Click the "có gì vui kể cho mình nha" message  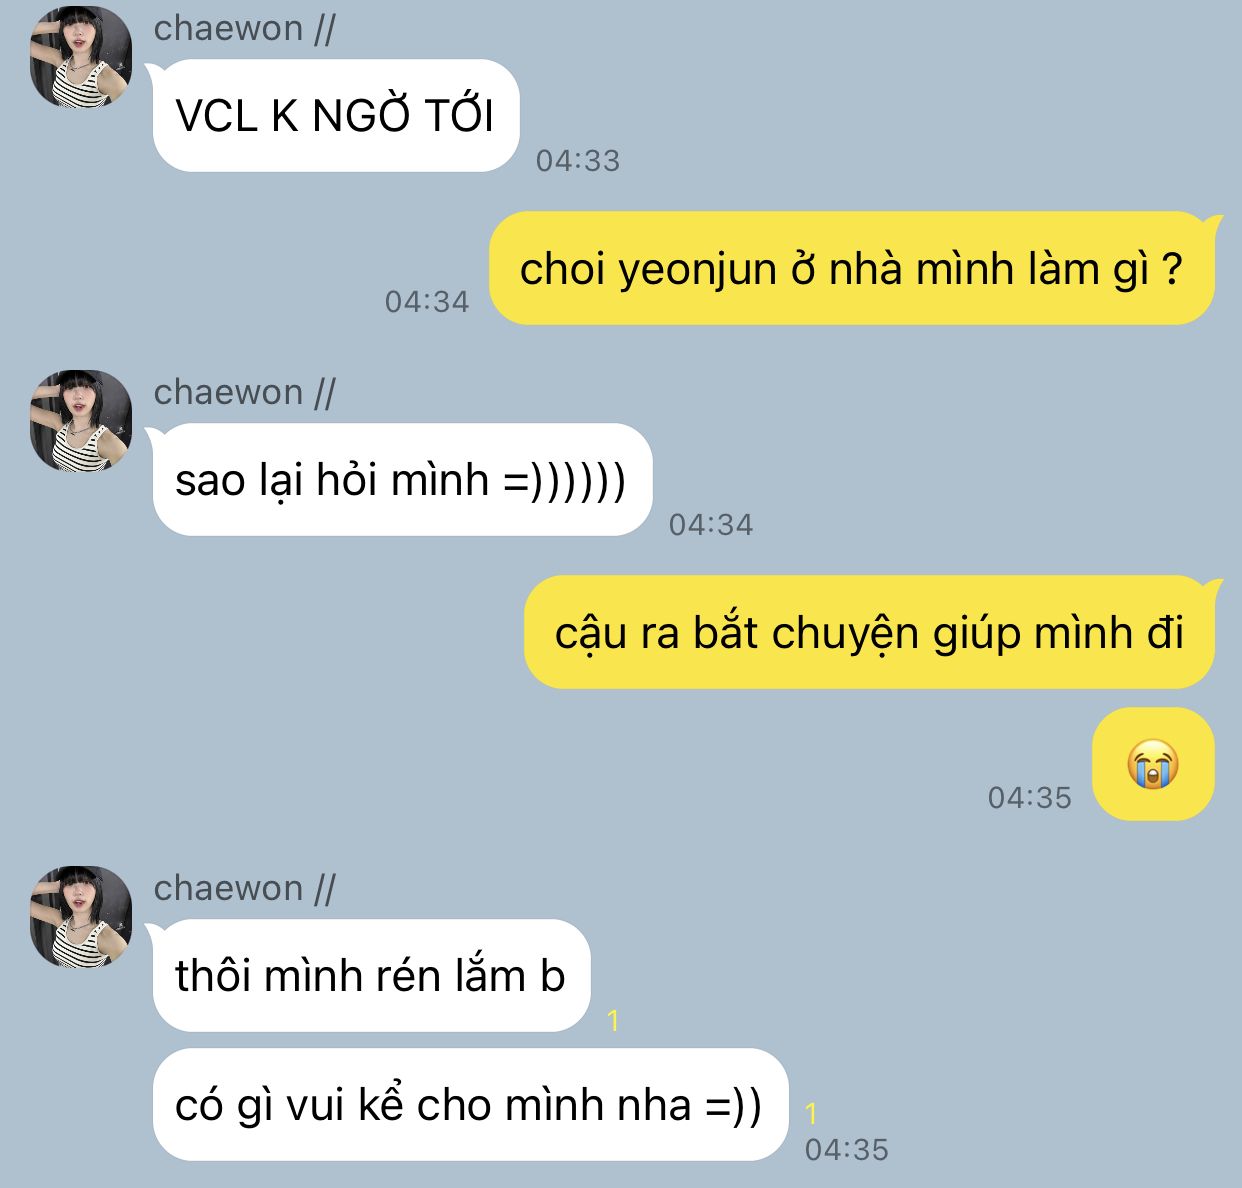coord(470,1105)
